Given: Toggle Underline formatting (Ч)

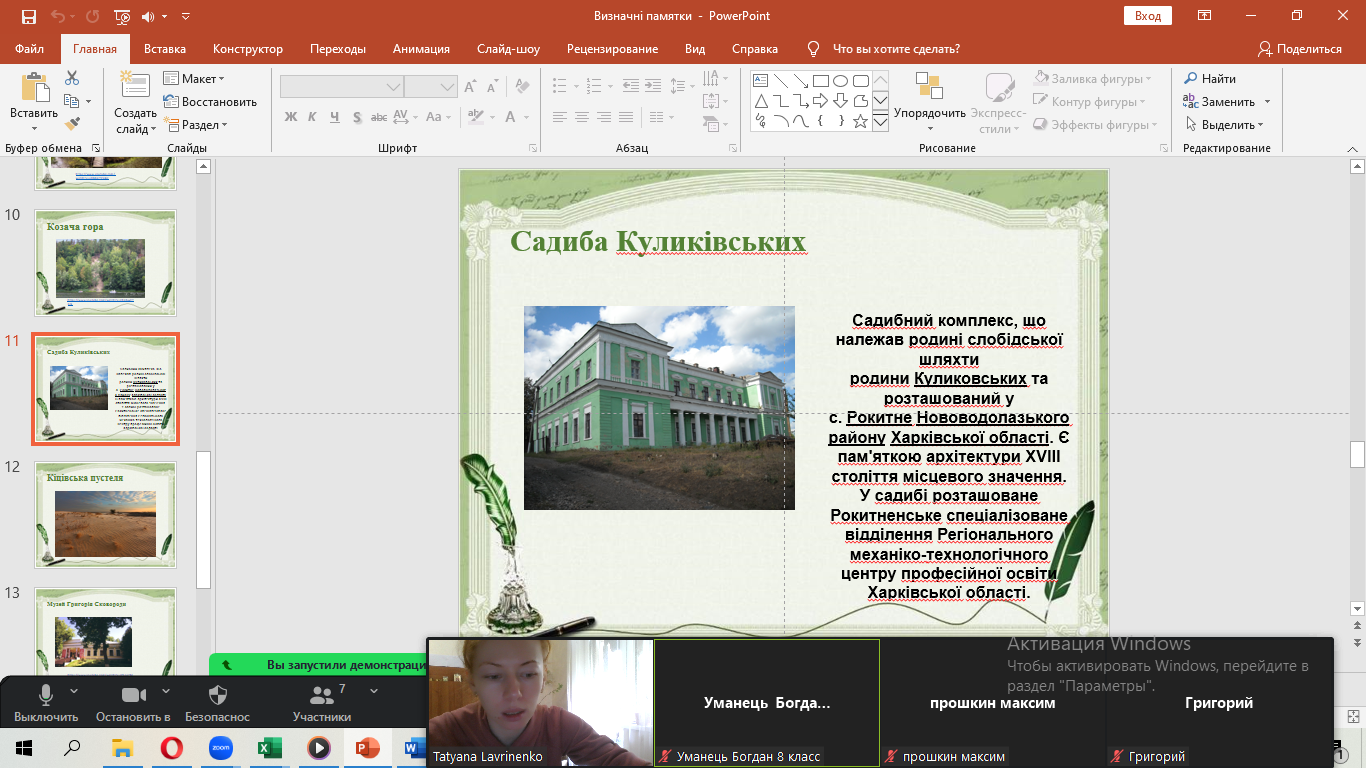Looking at the screenshot, I should coord(334,117).
